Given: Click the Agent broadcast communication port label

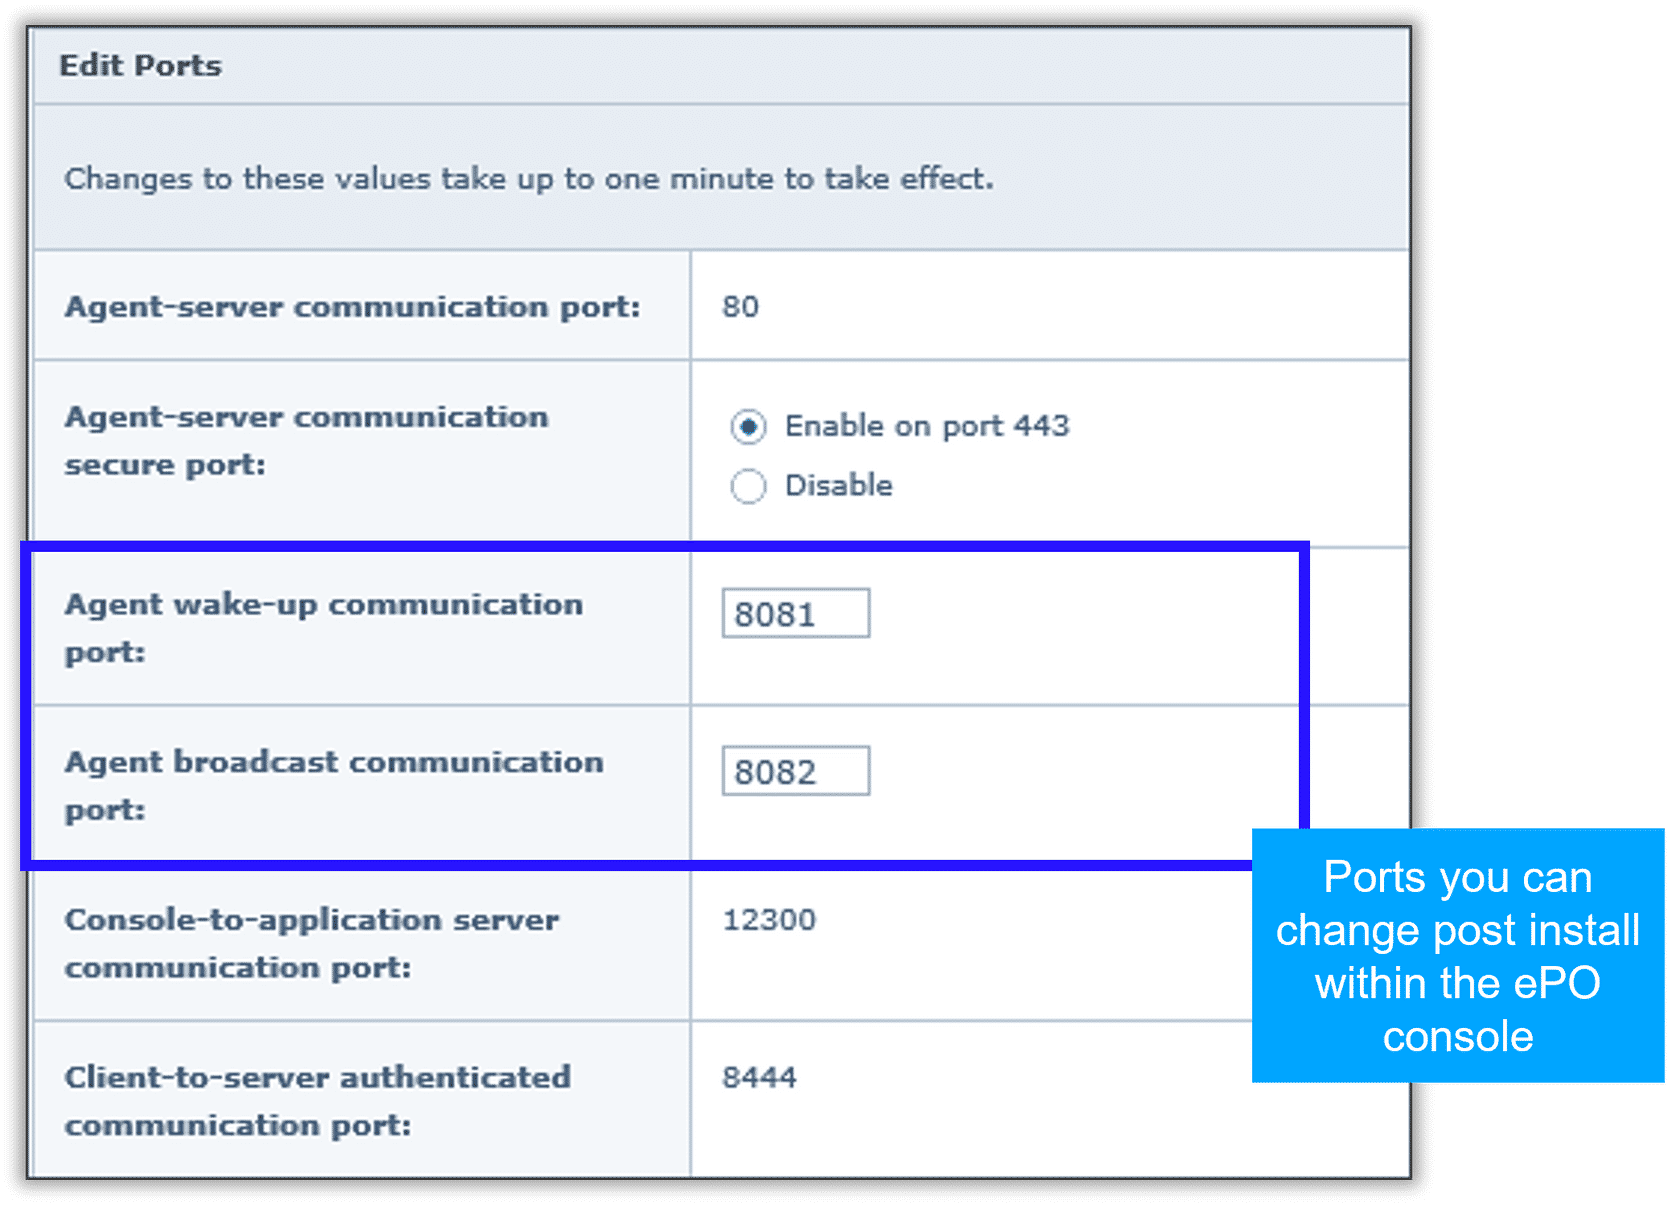Looking at the screenshot, I should [x=333, y=785].
